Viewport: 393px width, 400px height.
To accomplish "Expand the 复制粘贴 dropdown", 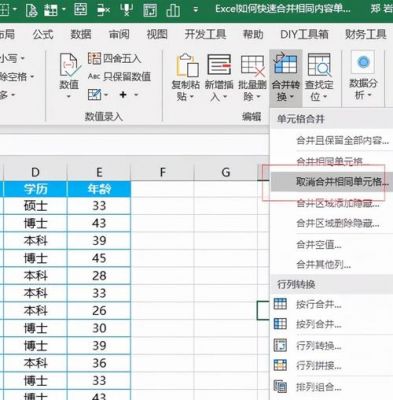I will point(192,97).
